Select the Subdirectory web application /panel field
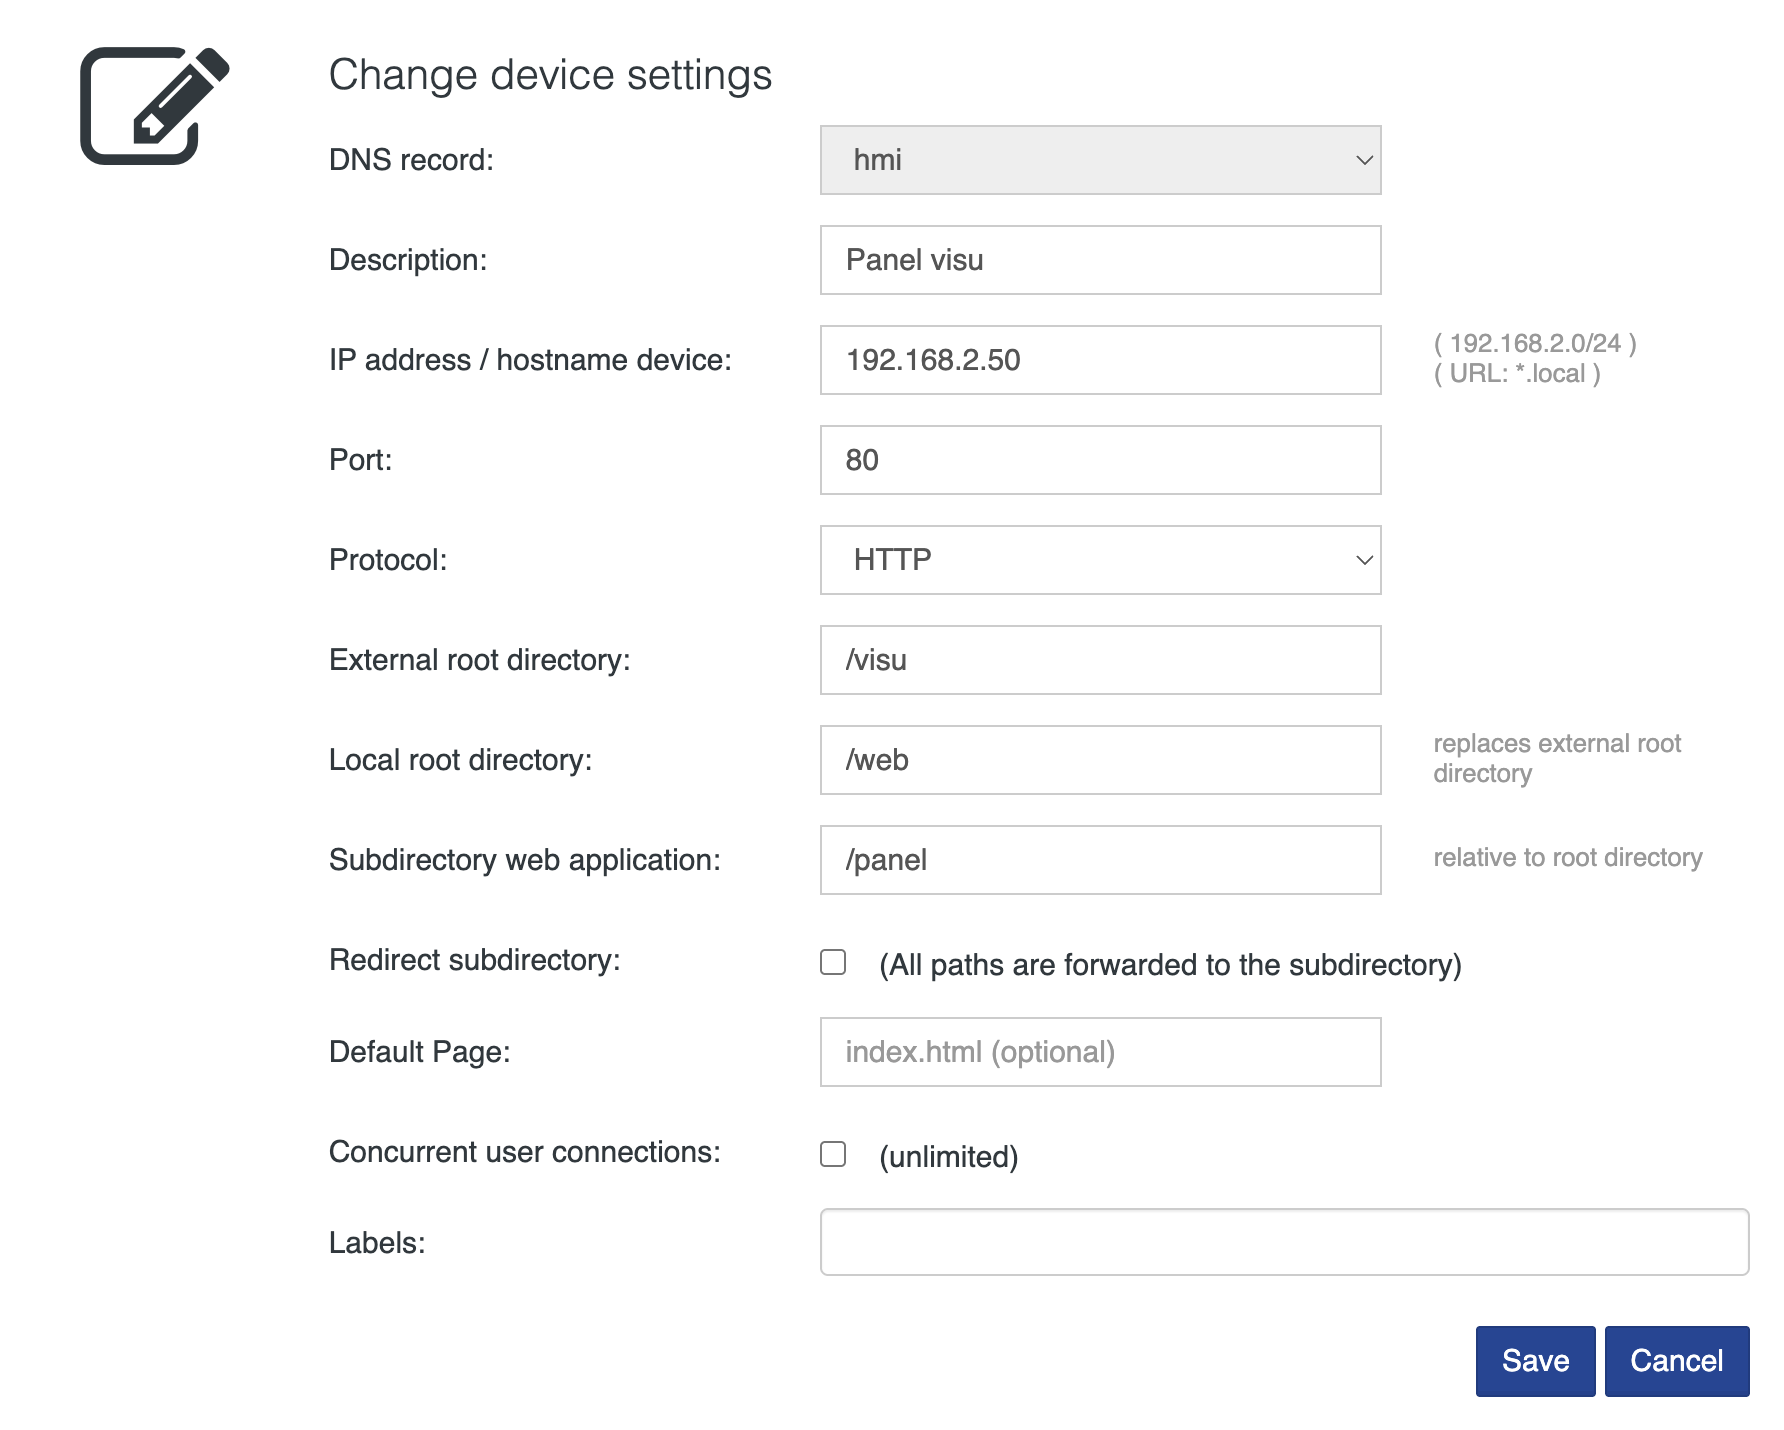The height and width of the screenshot is (1430, 1784). [x=1100, y=859]
